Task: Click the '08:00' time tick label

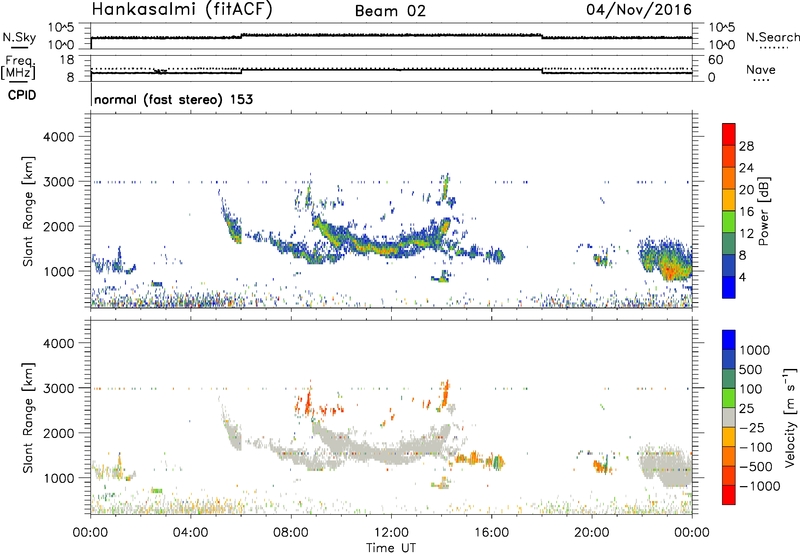Action: (x=291, y=533)
